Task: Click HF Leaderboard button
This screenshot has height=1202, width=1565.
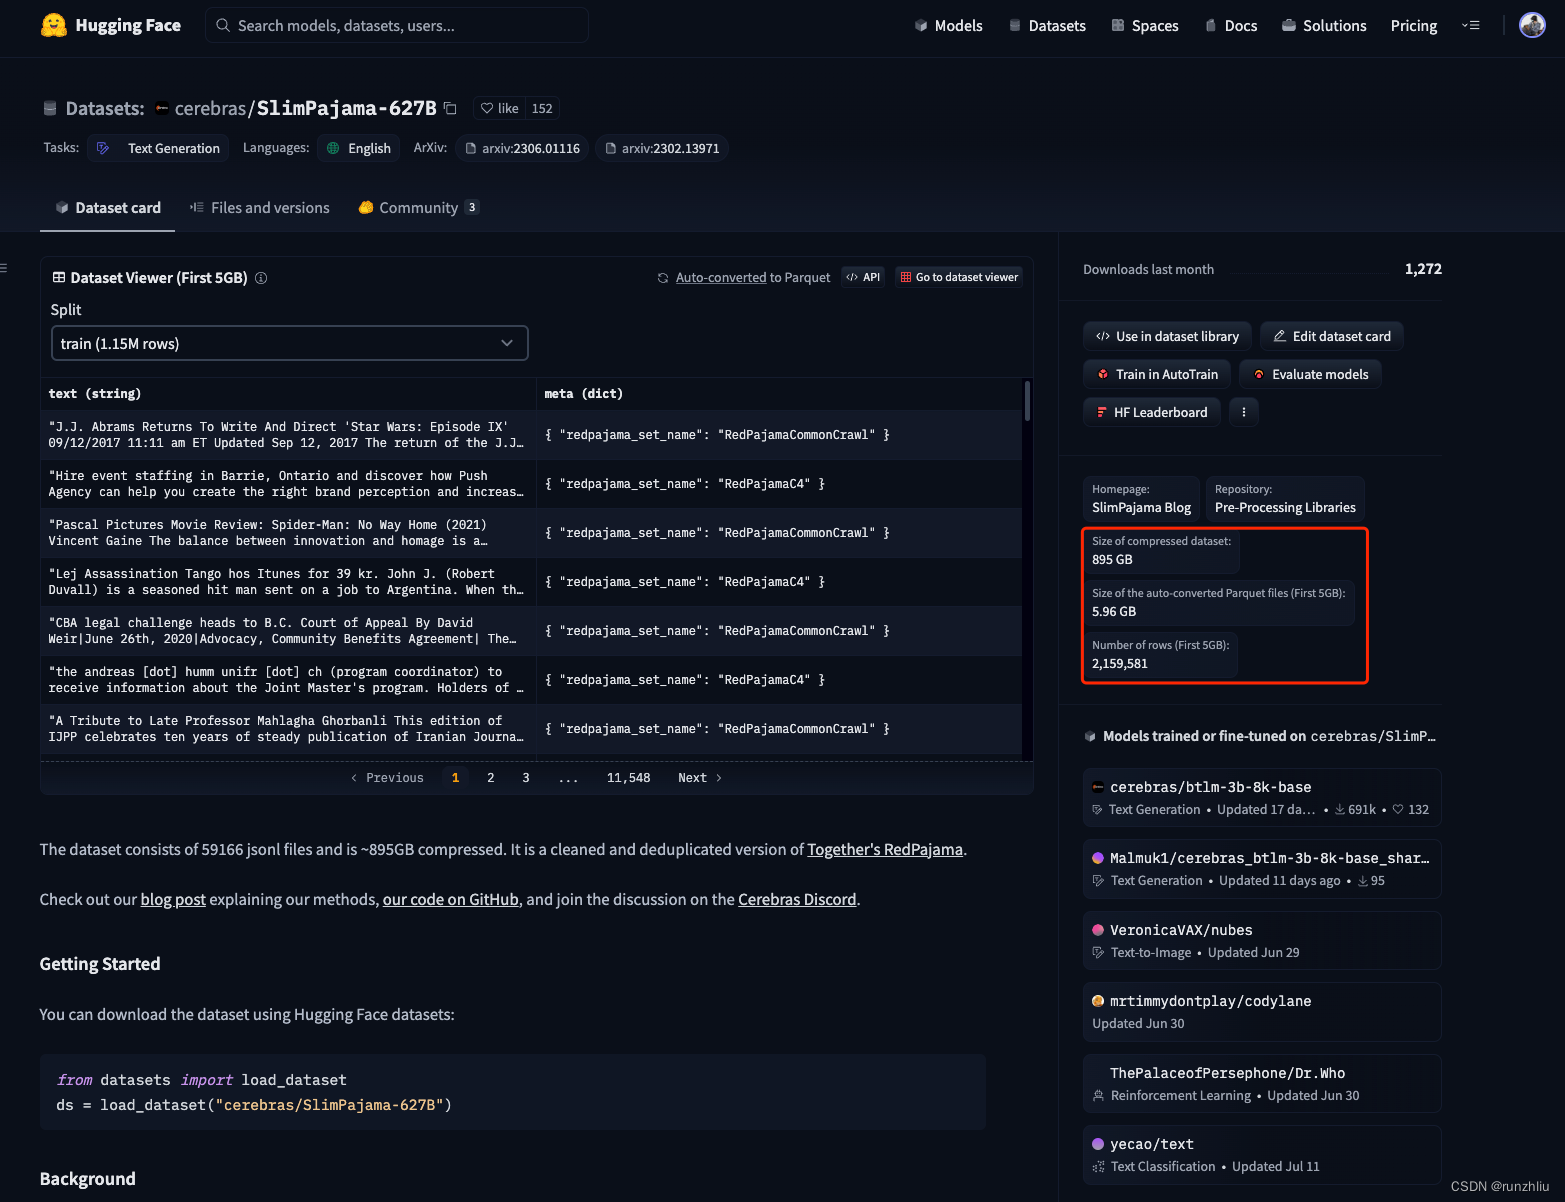Action: (x=1152, y=412)
